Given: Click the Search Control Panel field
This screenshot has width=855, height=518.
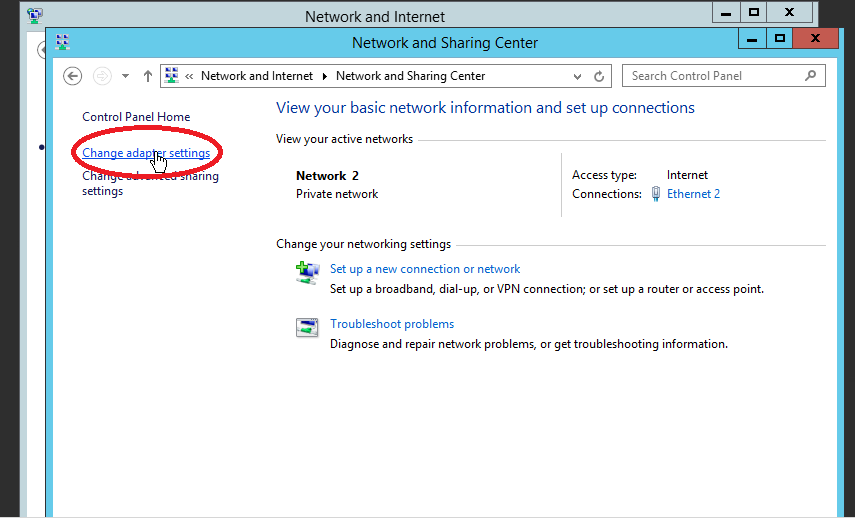Looking at the screenshot, I should pos(714,76).
